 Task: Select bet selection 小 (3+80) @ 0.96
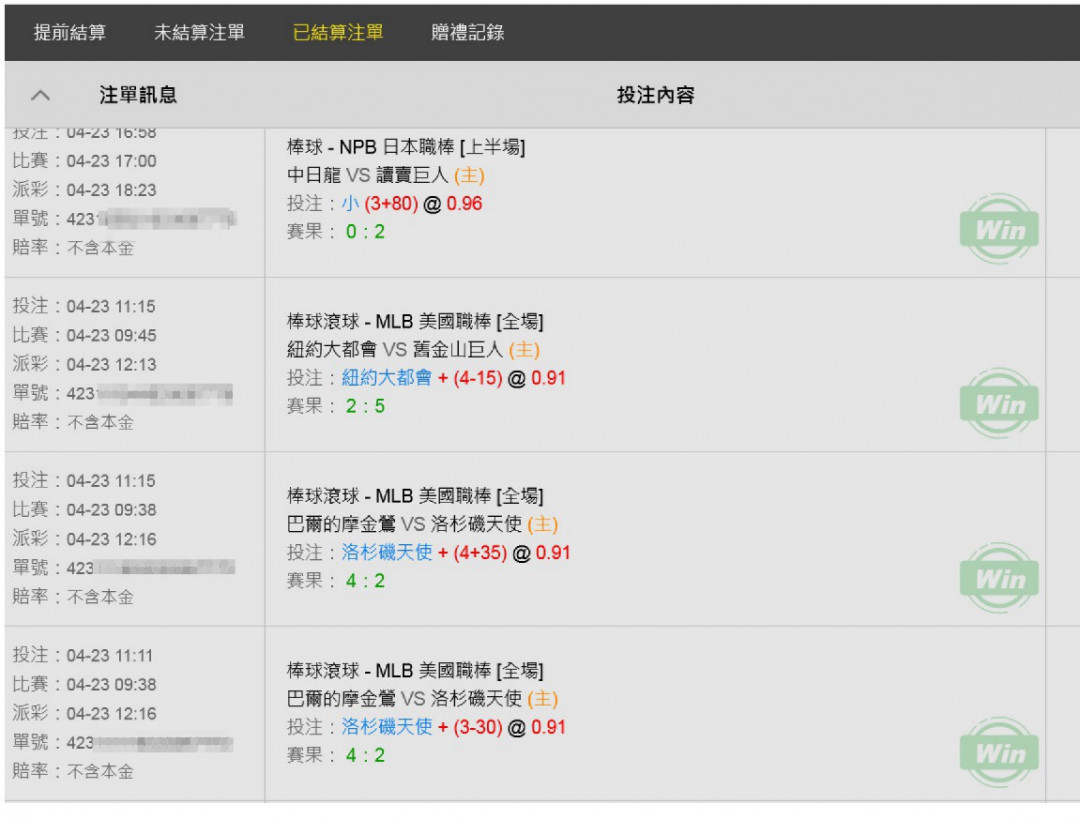pos(412,204)
